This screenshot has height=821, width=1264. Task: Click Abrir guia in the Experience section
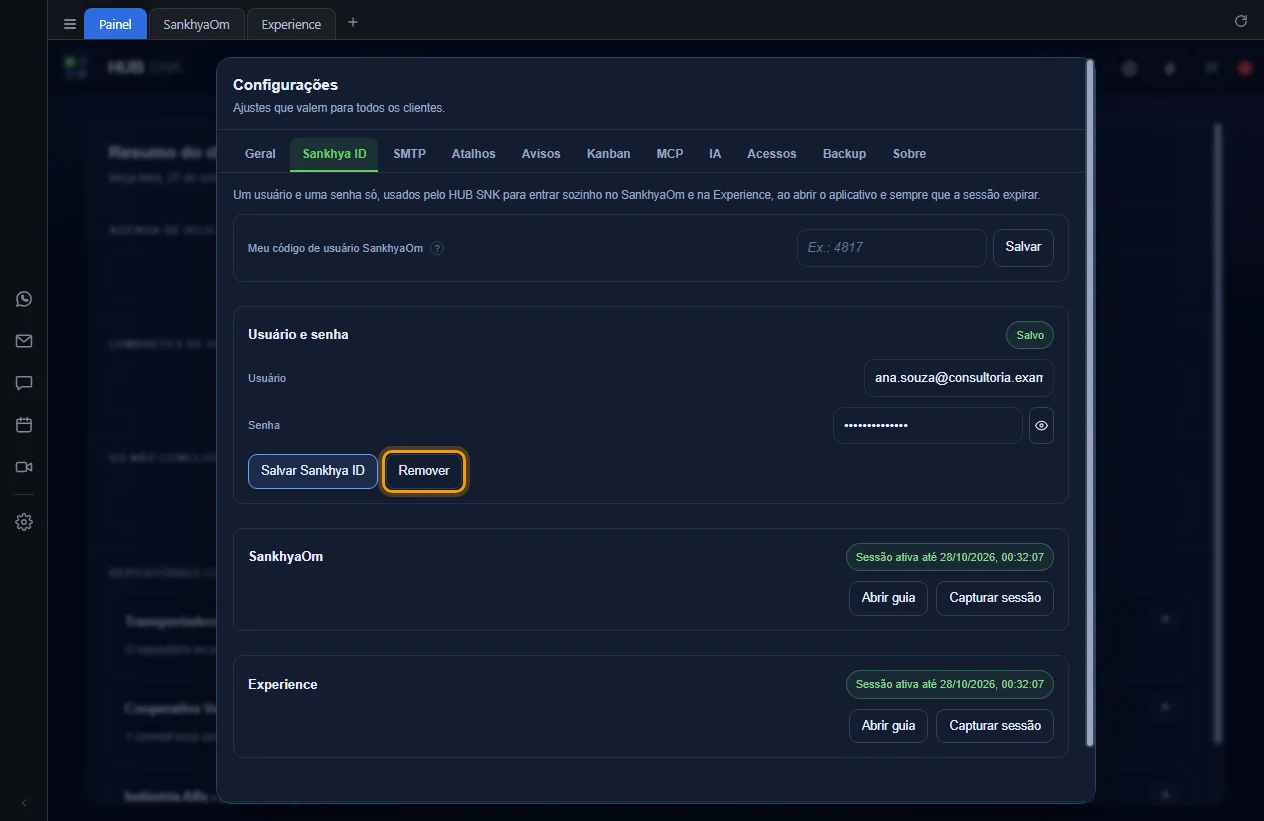point(888,726)
